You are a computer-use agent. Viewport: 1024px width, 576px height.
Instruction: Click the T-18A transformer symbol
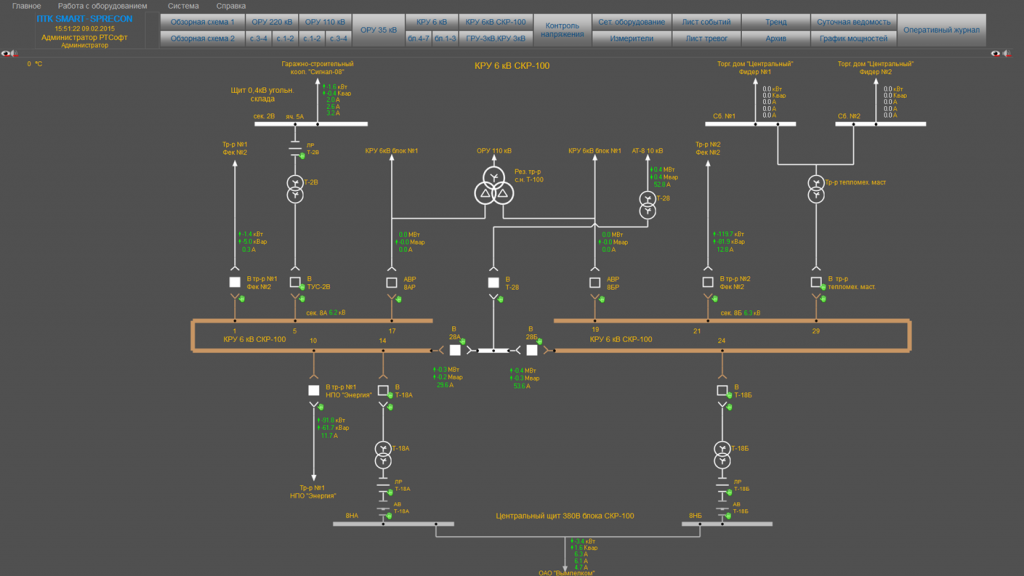383,455
